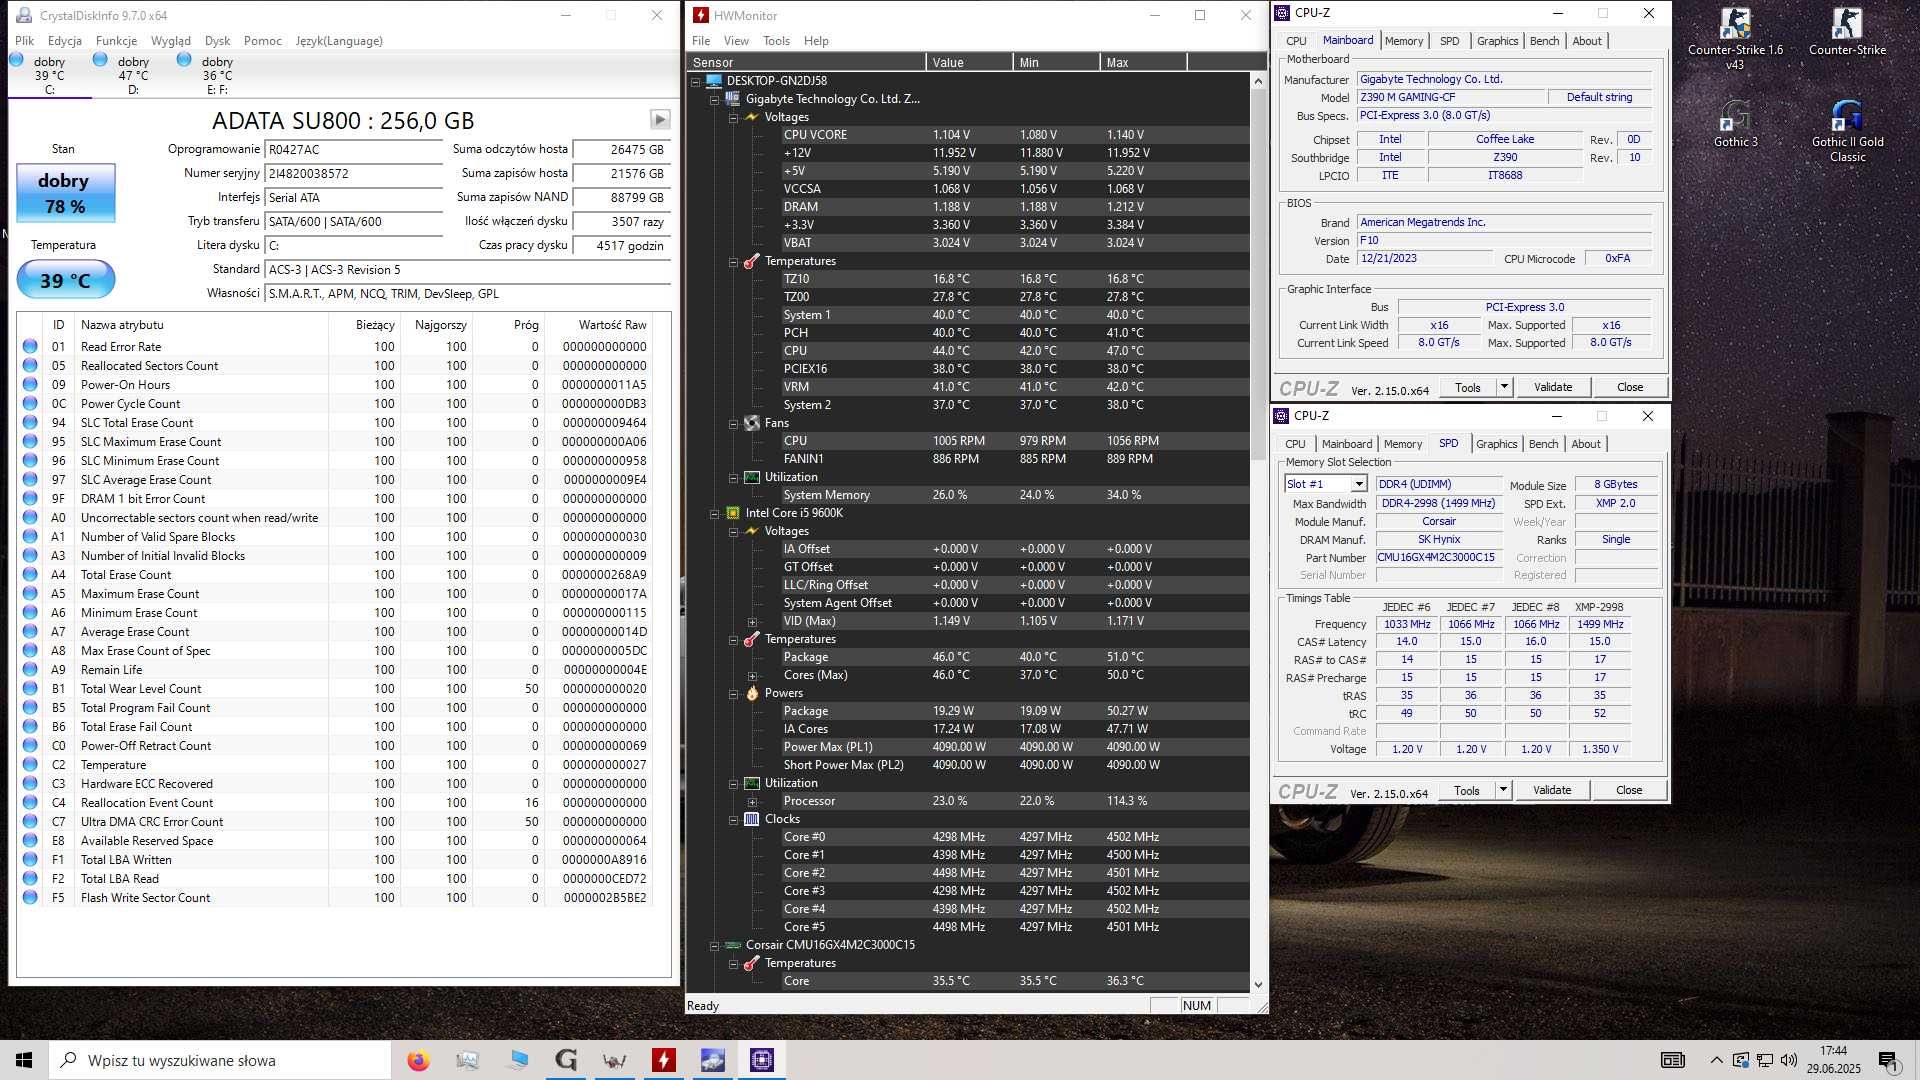Open Tools dropdown arrow in SPD CPU-Z window
This screenshot has width=1920, height=1080.
[1502, 790]
